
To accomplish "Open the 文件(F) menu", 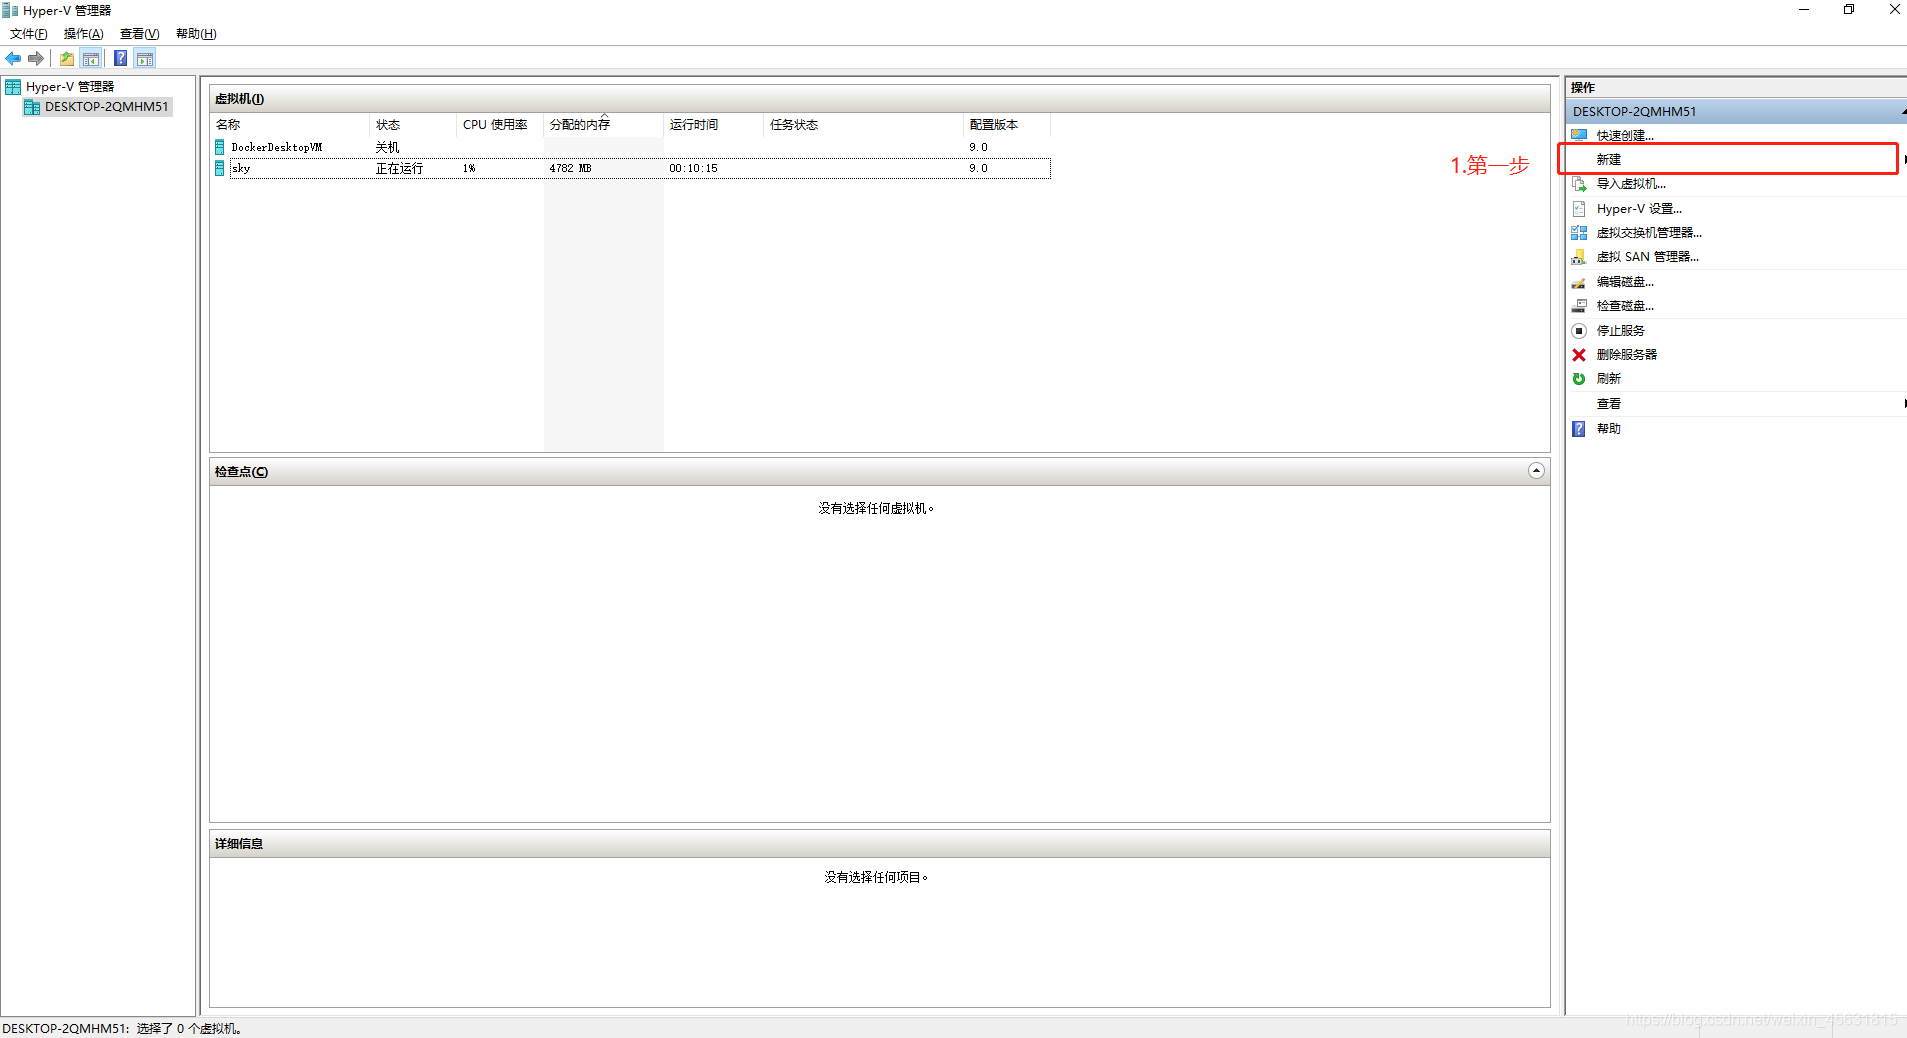I will coord(29,34).
